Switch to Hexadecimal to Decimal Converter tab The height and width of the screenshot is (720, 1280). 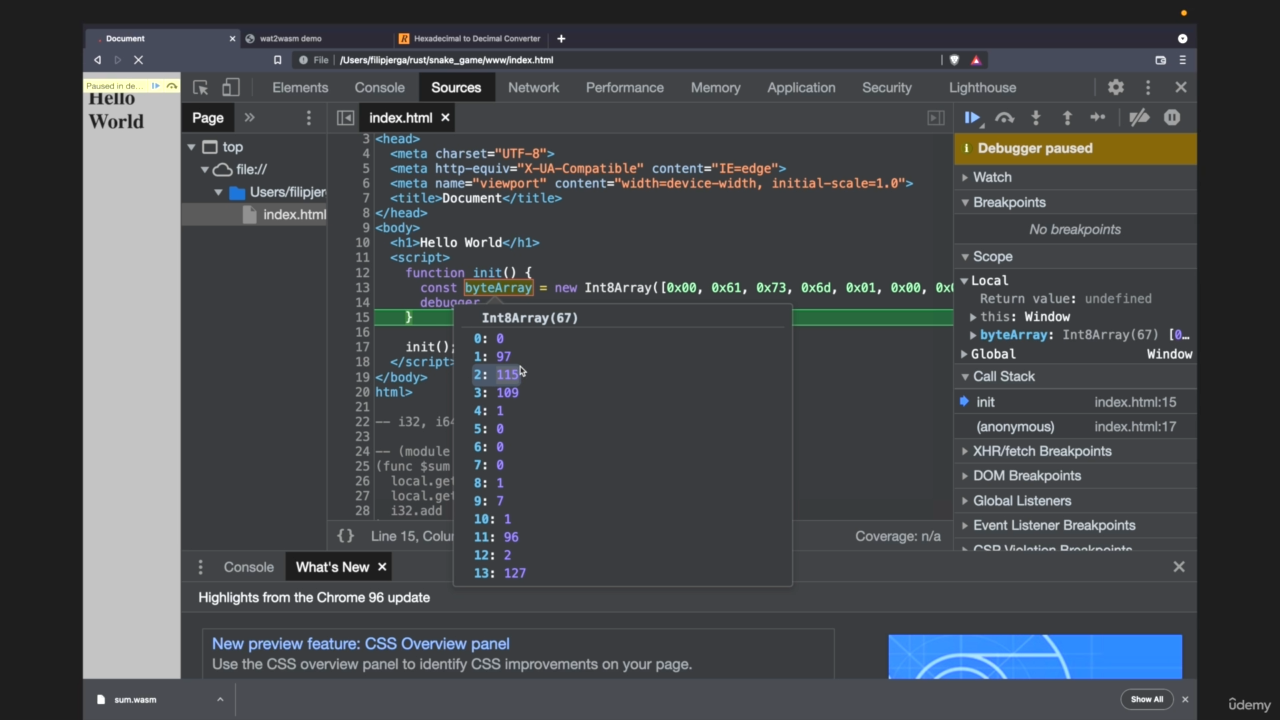click(x=469, y=38)
